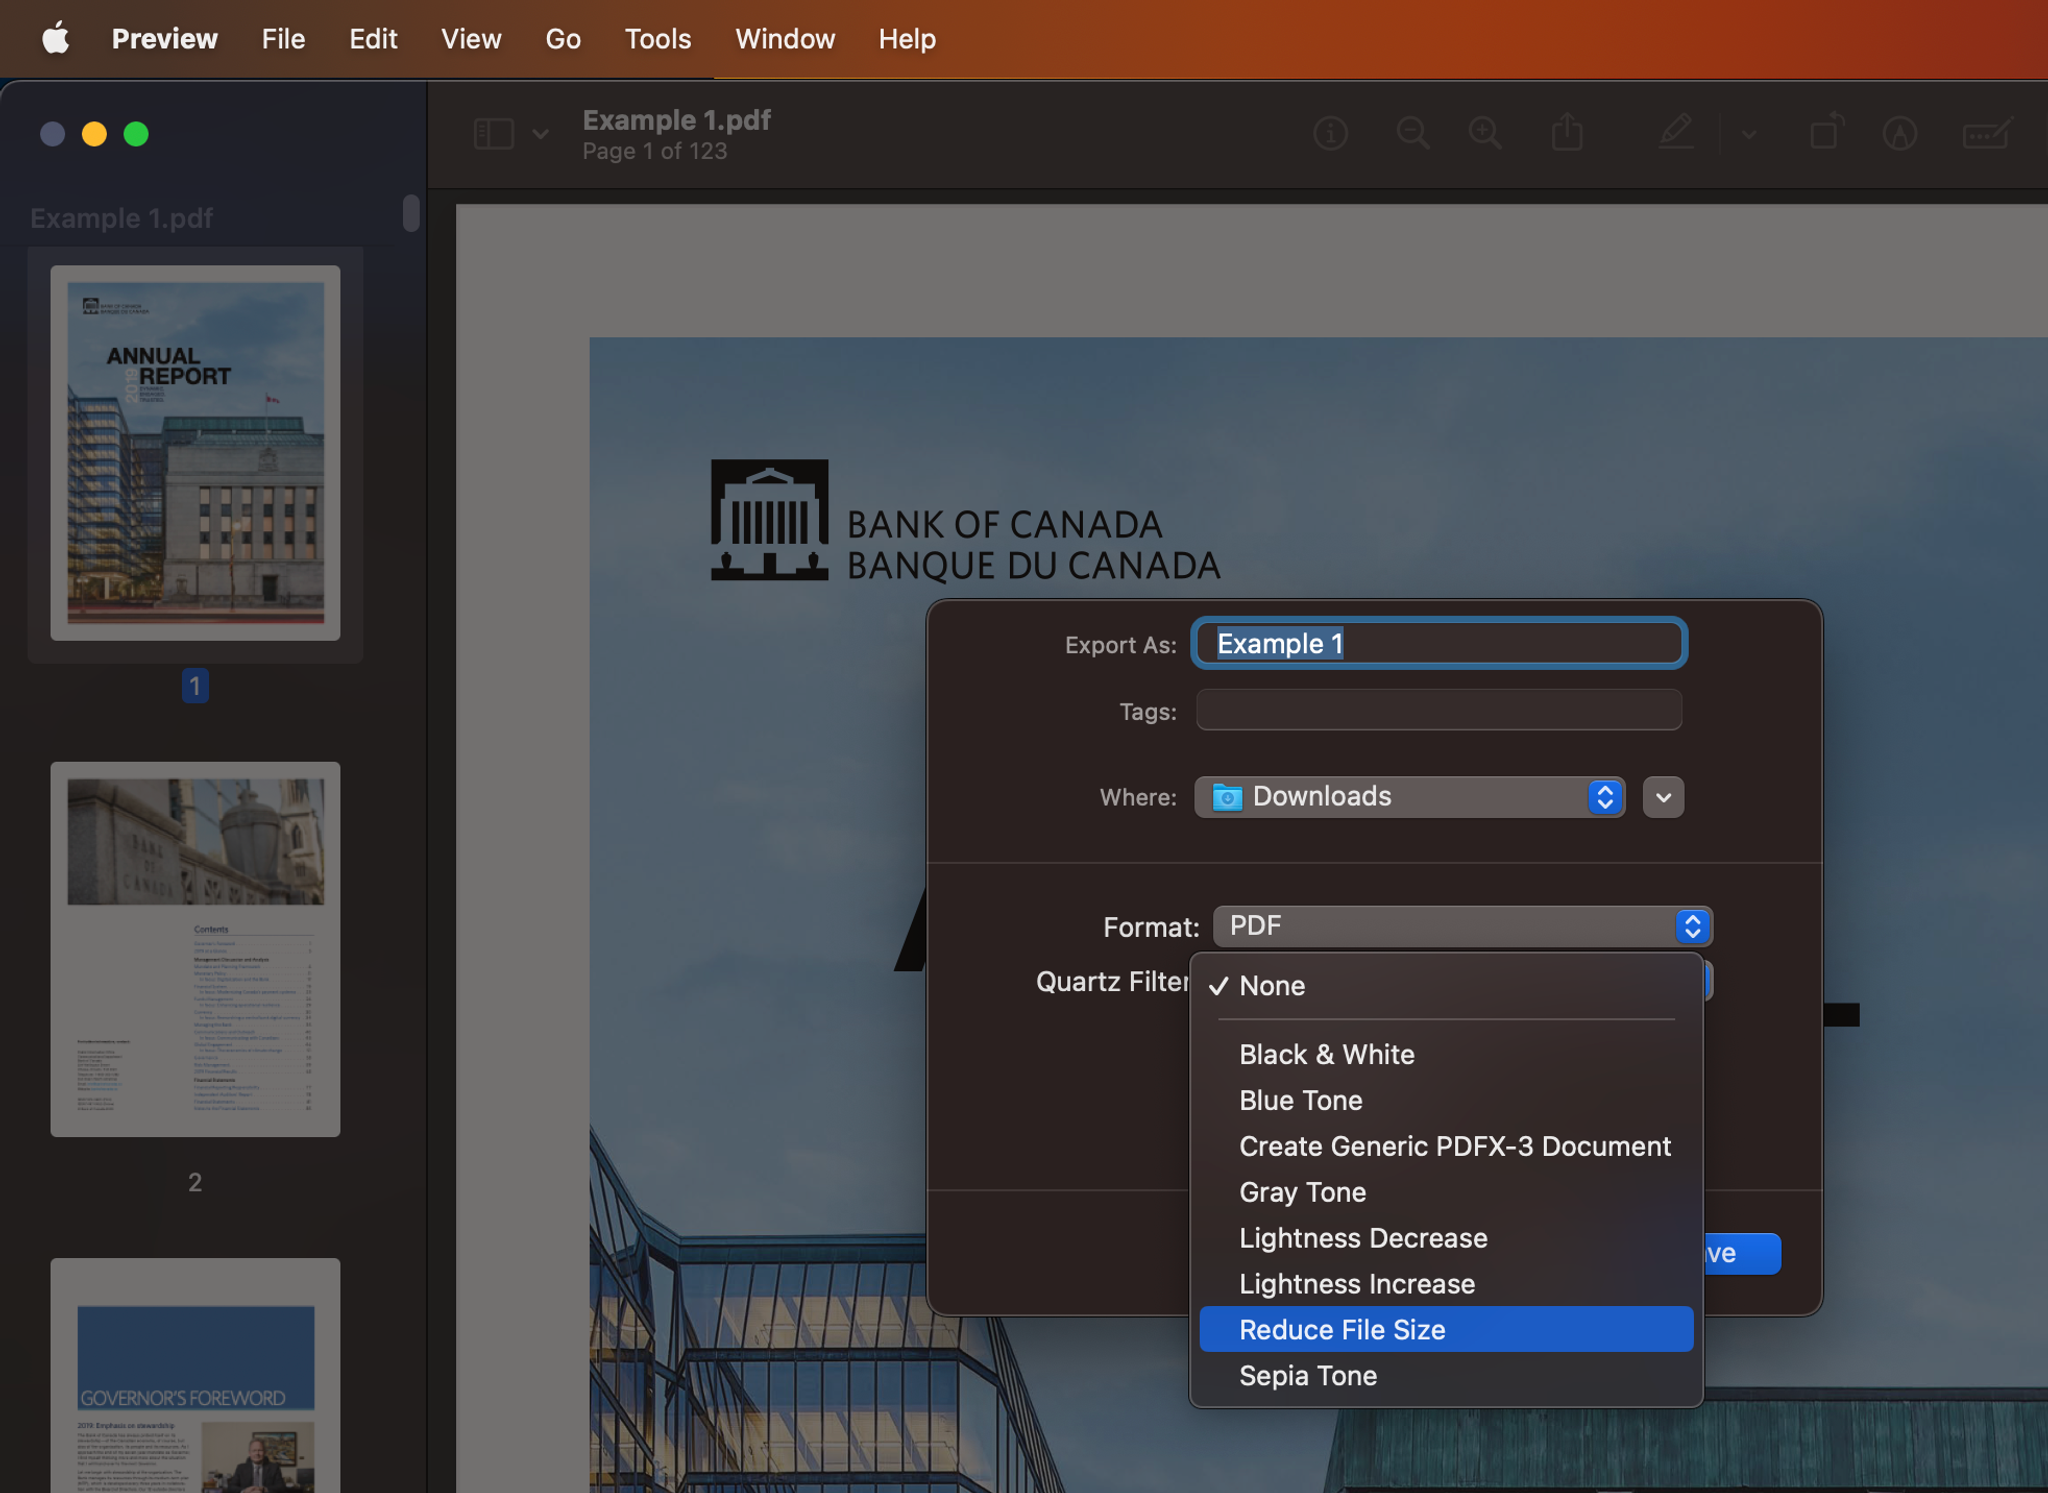Click the Example 1.pdf window title
Viewport: 2048px width, 1493px height.
point(676,120)
